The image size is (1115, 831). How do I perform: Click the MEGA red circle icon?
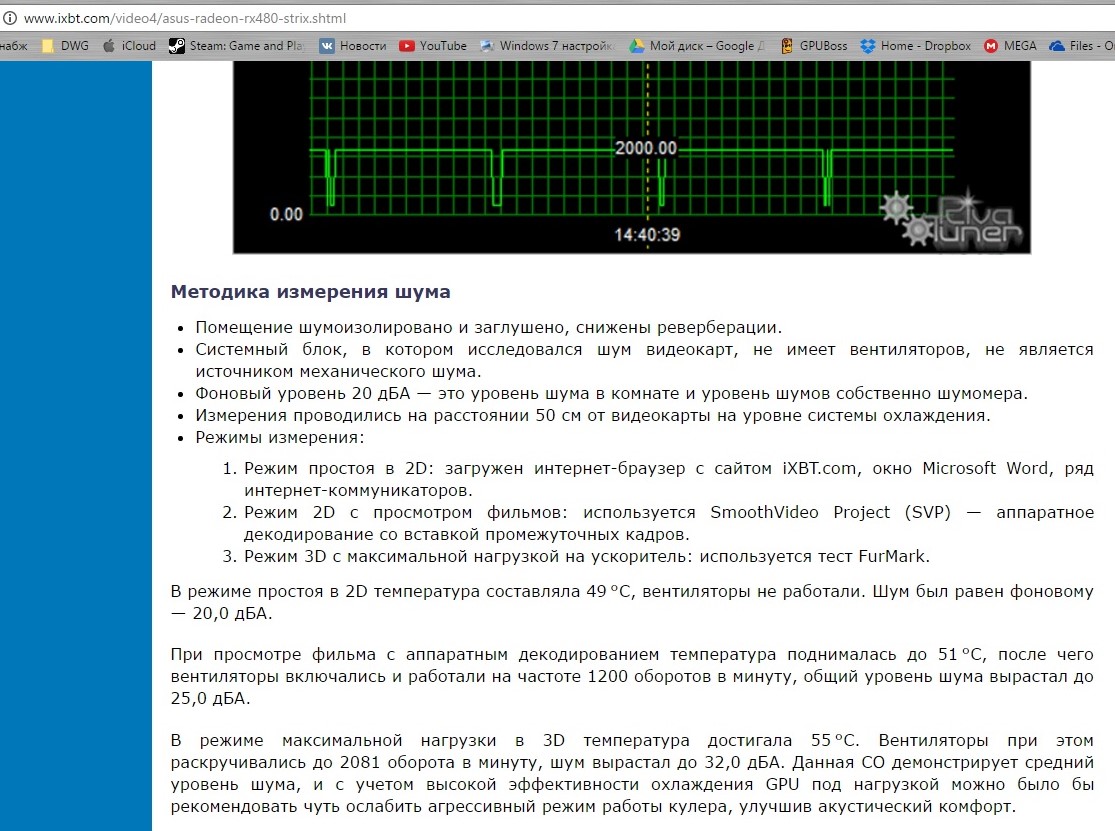tap(991, 46)
